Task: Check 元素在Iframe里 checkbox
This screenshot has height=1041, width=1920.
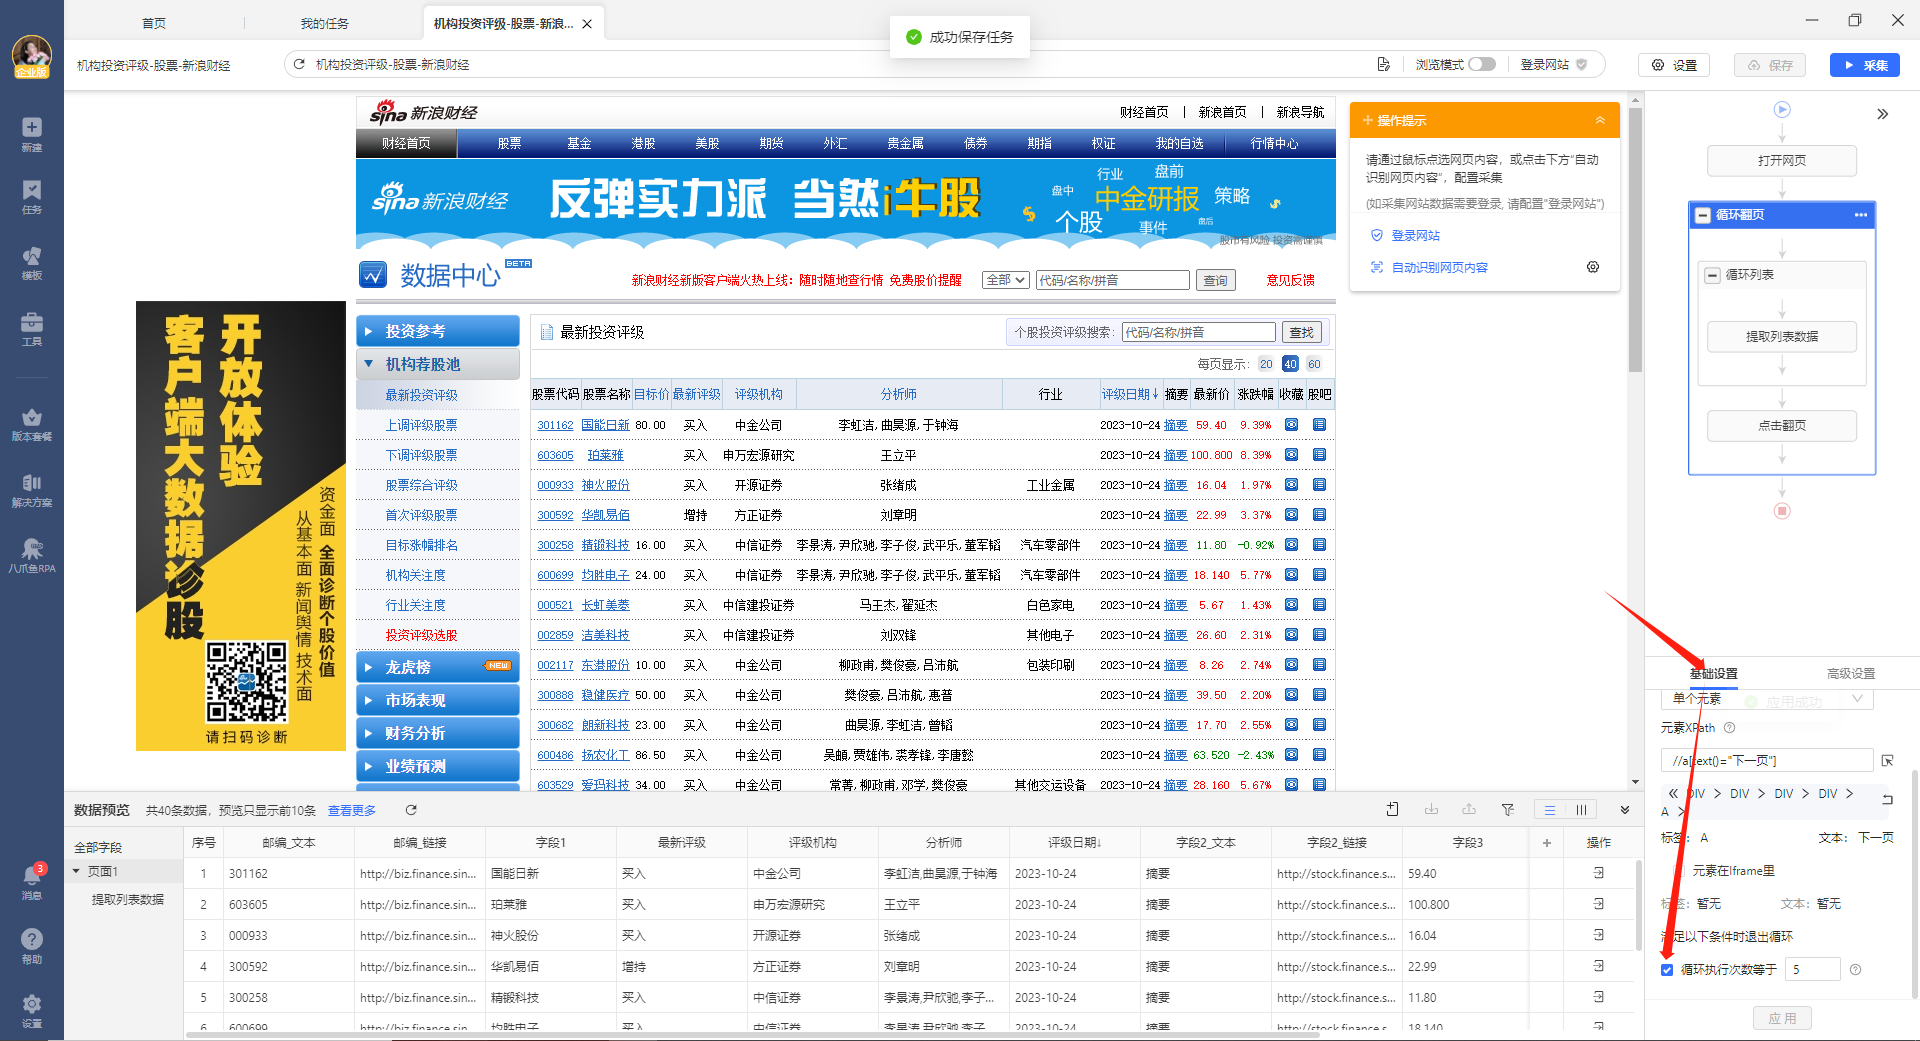Action: point(1679,871)
